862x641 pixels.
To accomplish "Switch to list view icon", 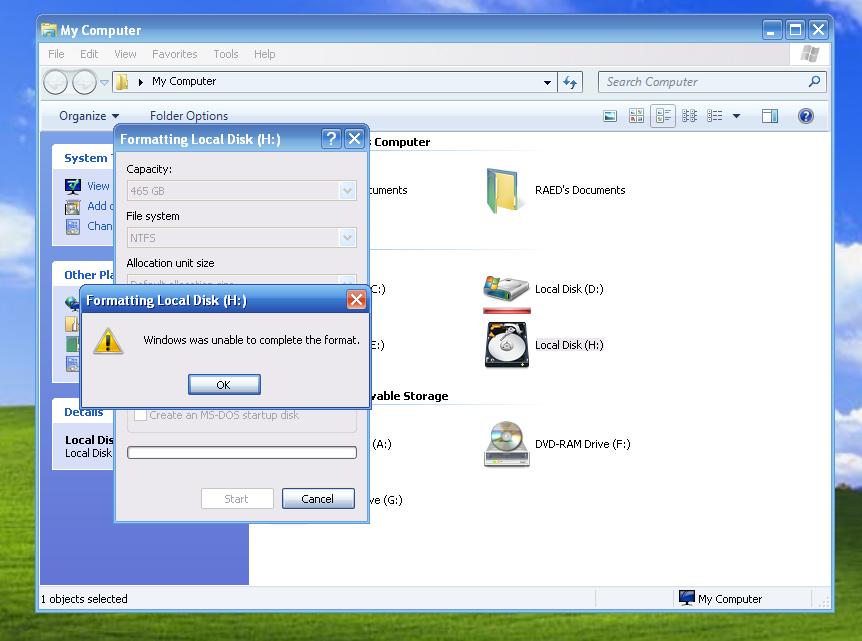I will pyautogui.click(x=715, y=116).
